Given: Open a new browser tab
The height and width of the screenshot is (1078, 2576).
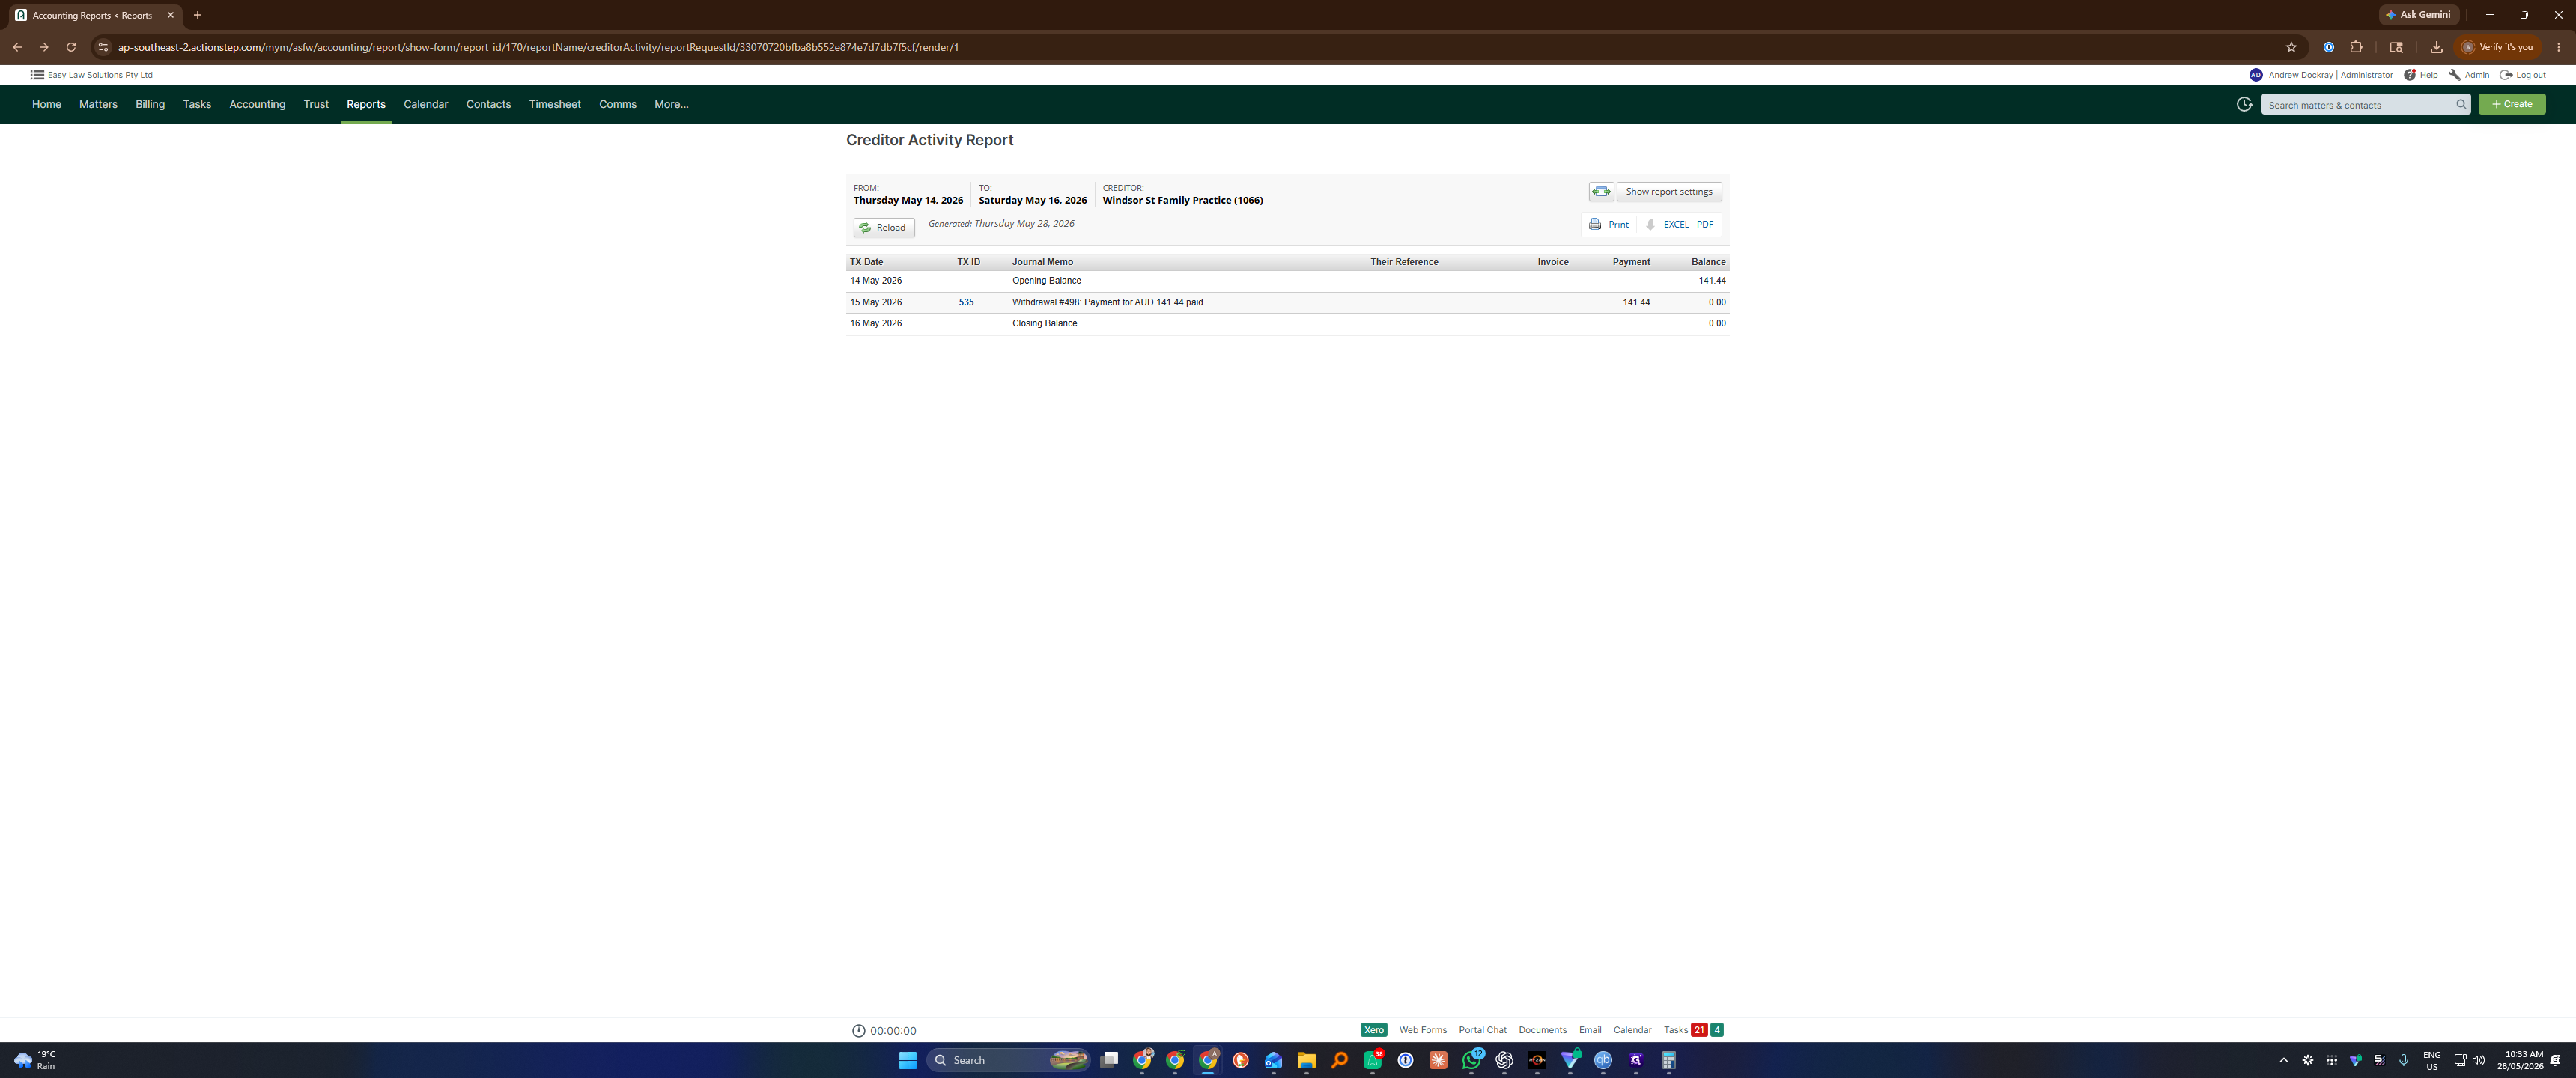Looking at the screenshot, I should click(198, 15).
